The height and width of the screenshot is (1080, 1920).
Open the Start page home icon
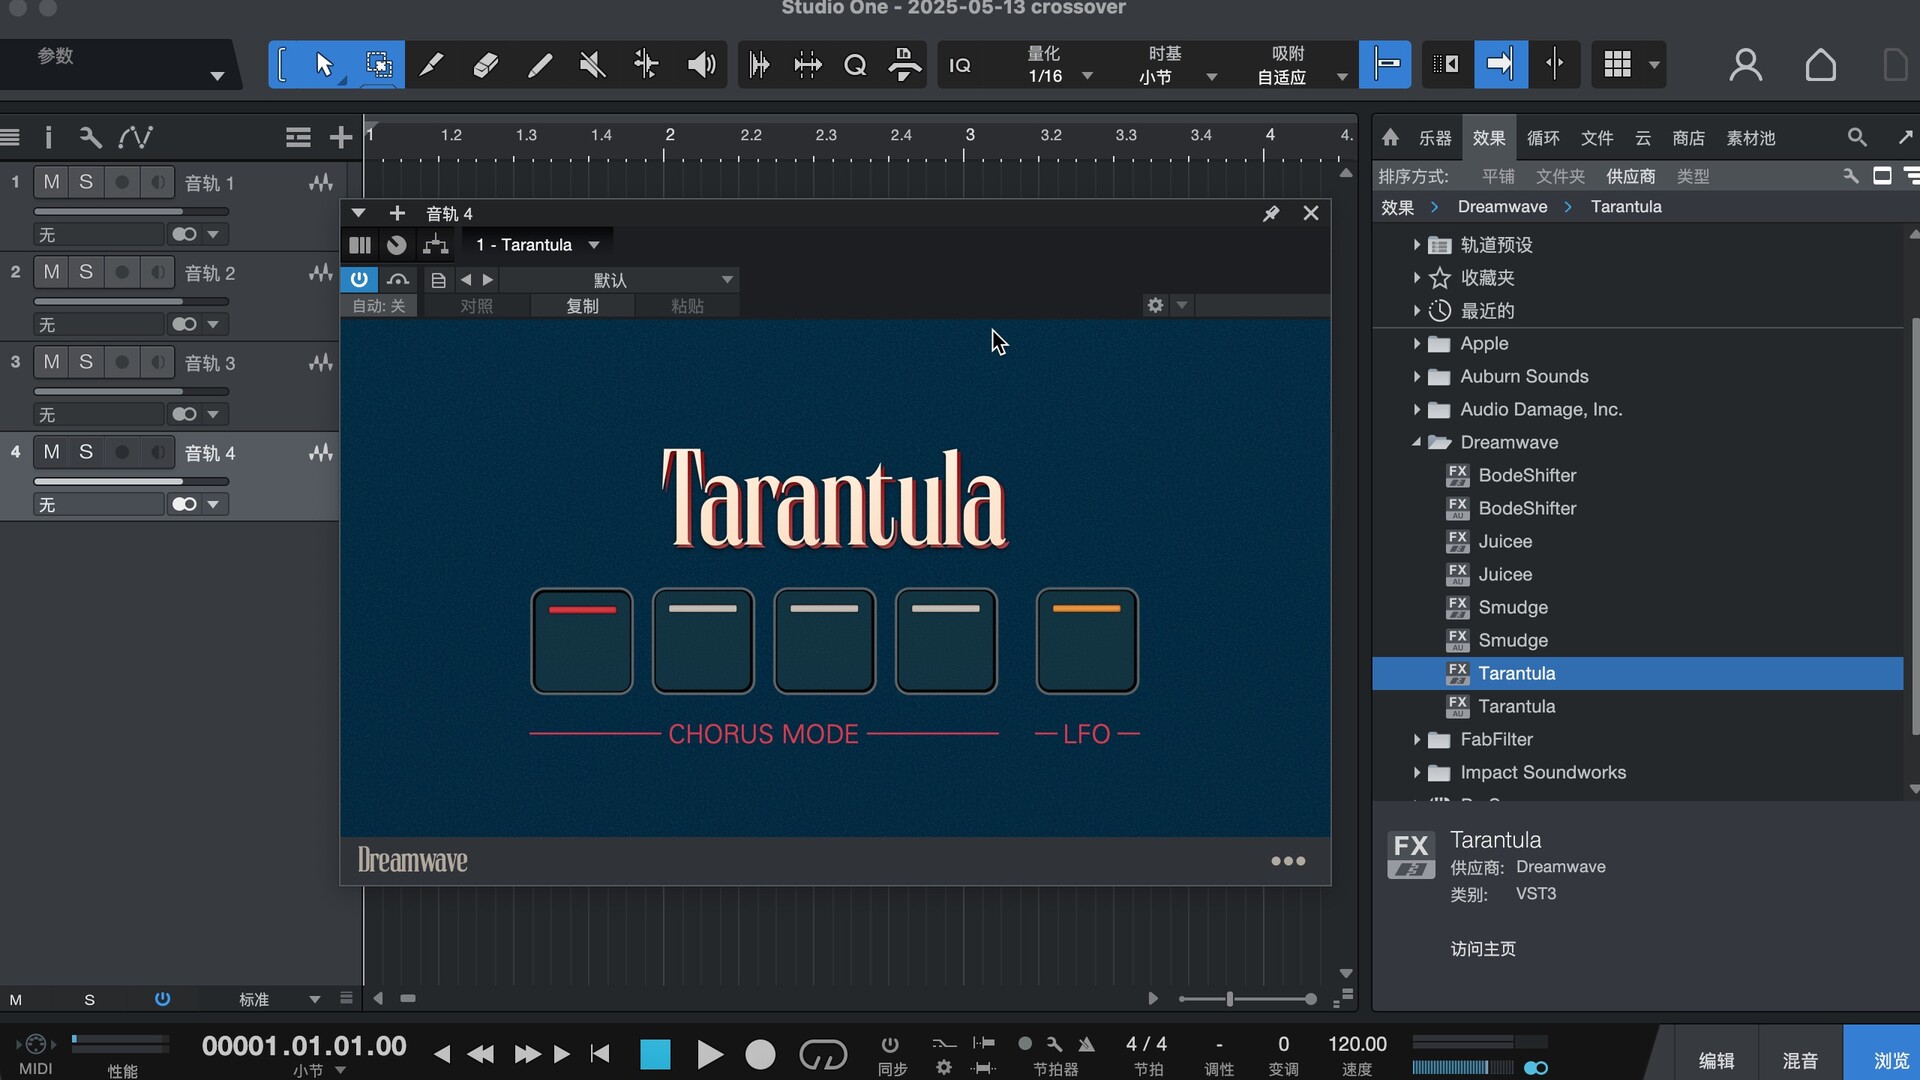1821,65
